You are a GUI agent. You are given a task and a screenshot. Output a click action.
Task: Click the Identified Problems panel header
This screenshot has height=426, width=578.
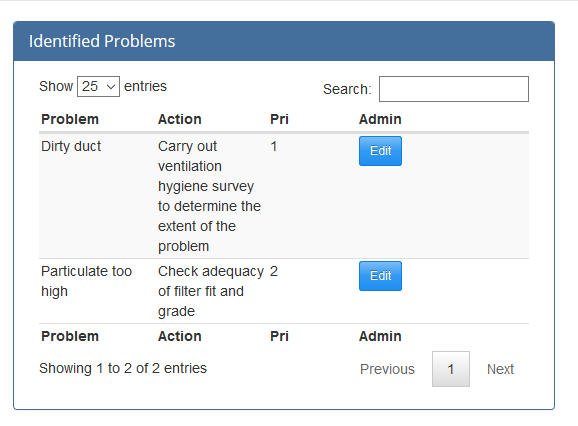[284, 41]
